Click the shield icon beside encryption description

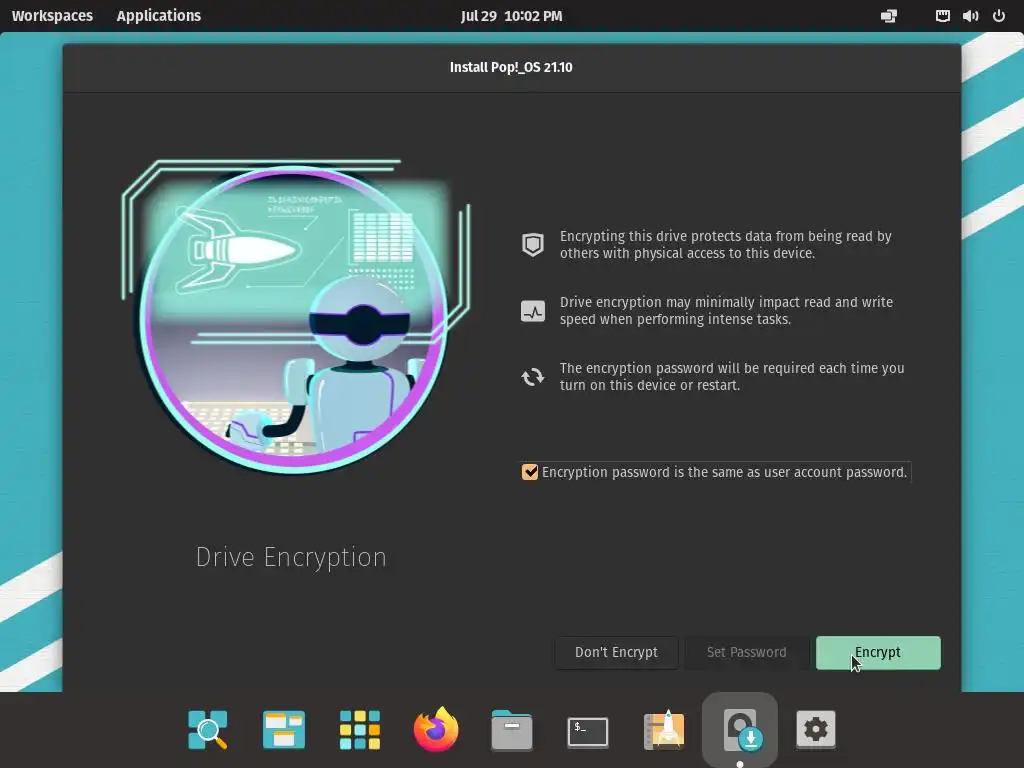pyautogui.click(x=533, y=245)
